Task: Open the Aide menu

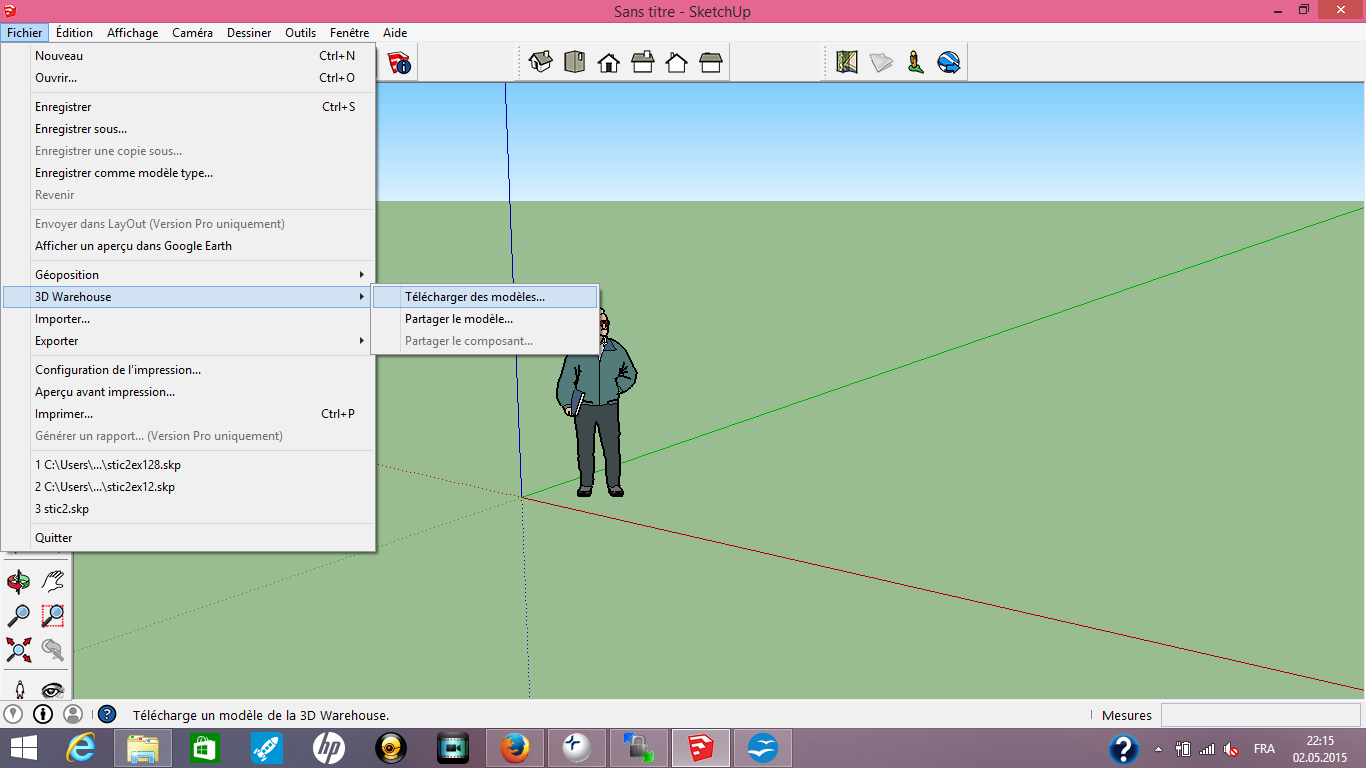Action: tap(395, 33)
